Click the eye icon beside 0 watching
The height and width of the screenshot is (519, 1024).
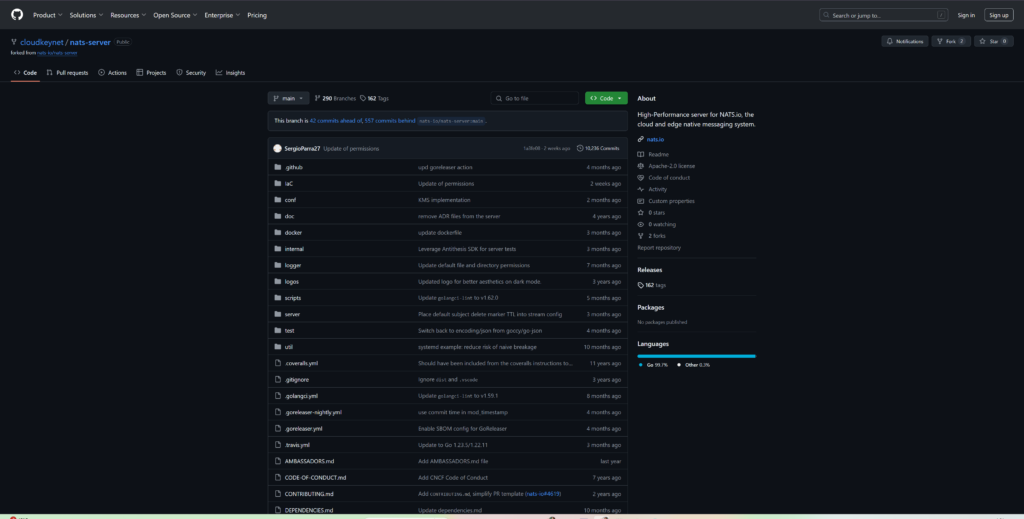coord(641,224)
